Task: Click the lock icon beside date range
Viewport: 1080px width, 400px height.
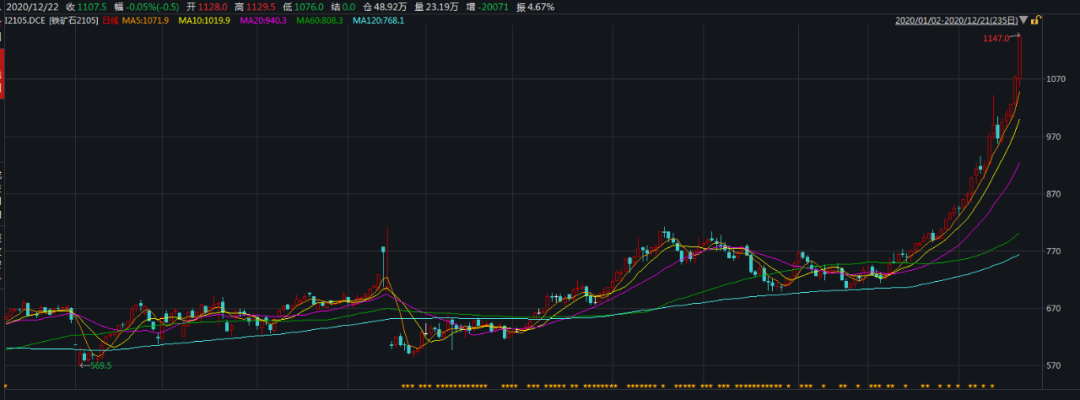Action: click(1038, 20)
